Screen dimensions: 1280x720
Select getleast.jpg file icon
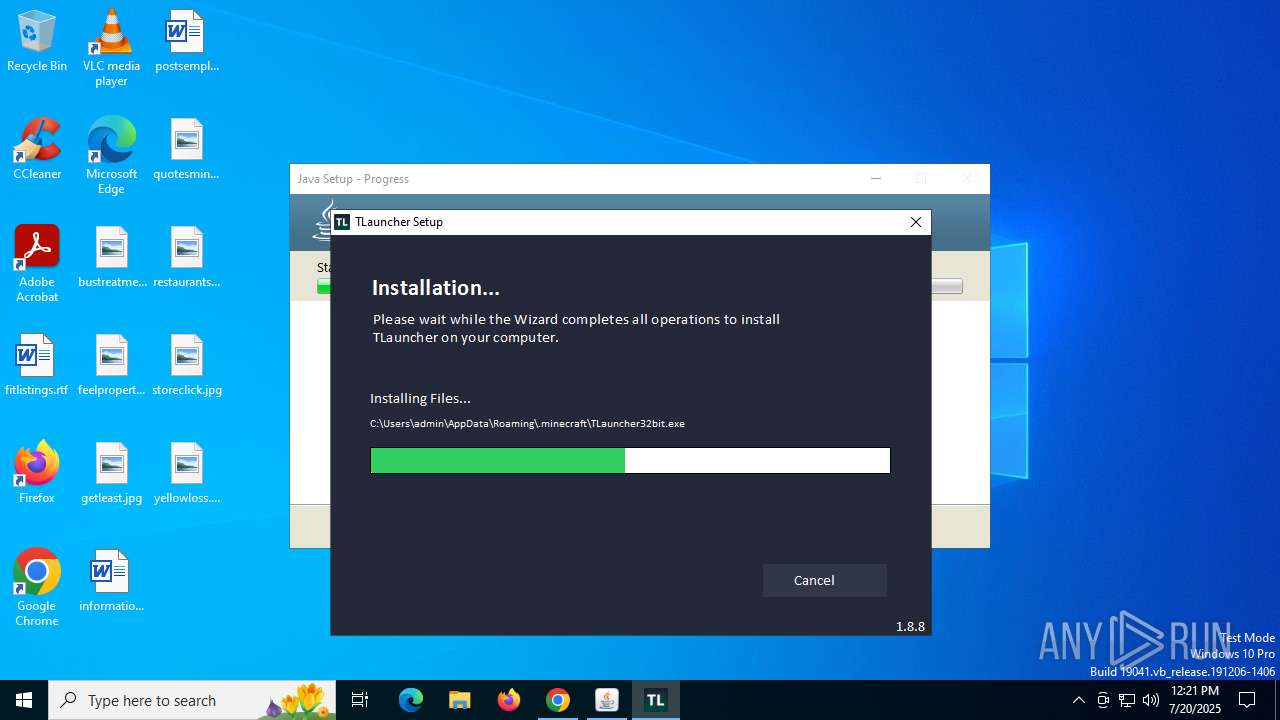(111, 474)
